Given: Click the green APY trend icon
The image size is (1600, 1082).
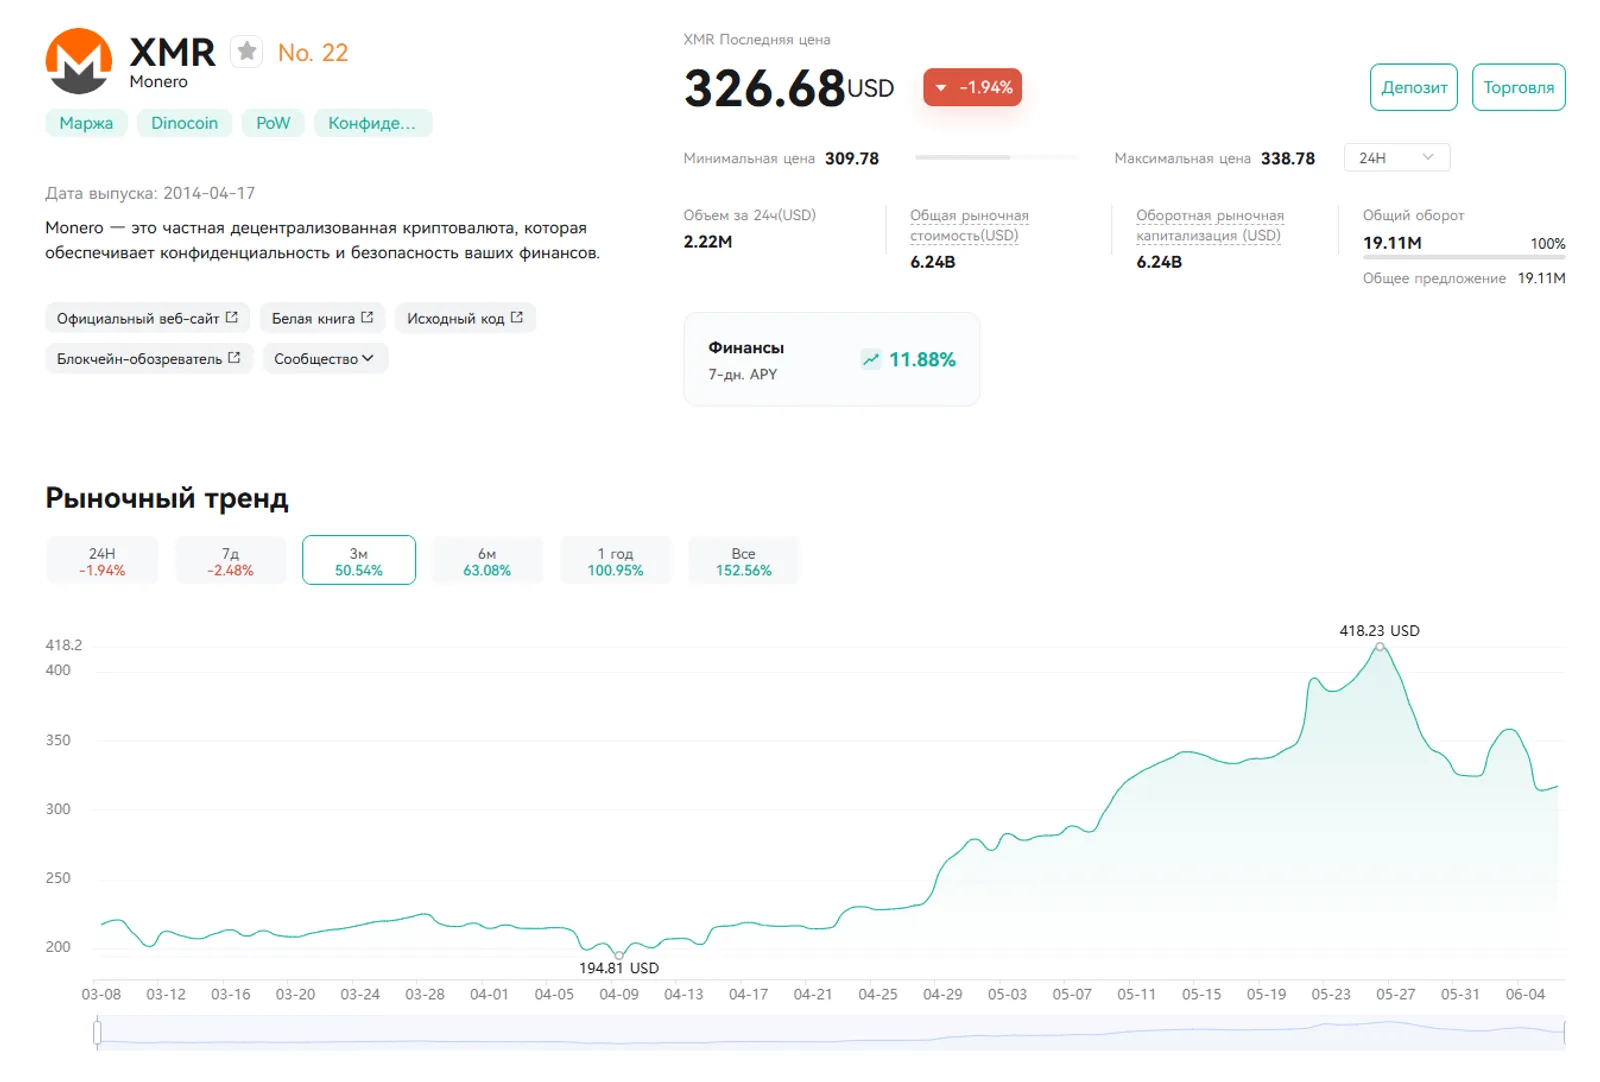Looking at the screenshot, I should click(871, 359).
